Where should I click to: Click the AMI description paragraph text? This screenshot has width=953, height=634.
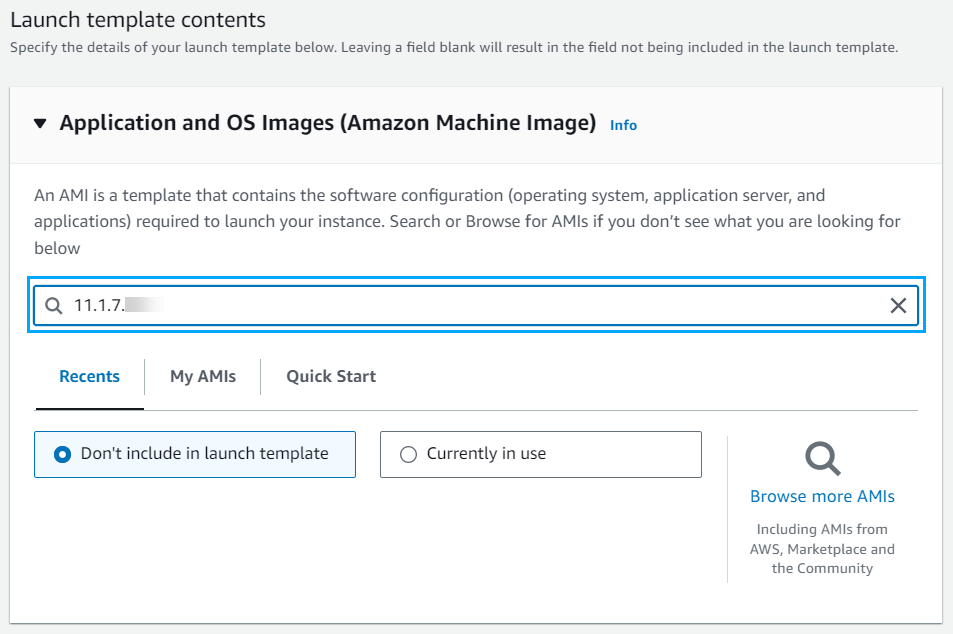467,221
